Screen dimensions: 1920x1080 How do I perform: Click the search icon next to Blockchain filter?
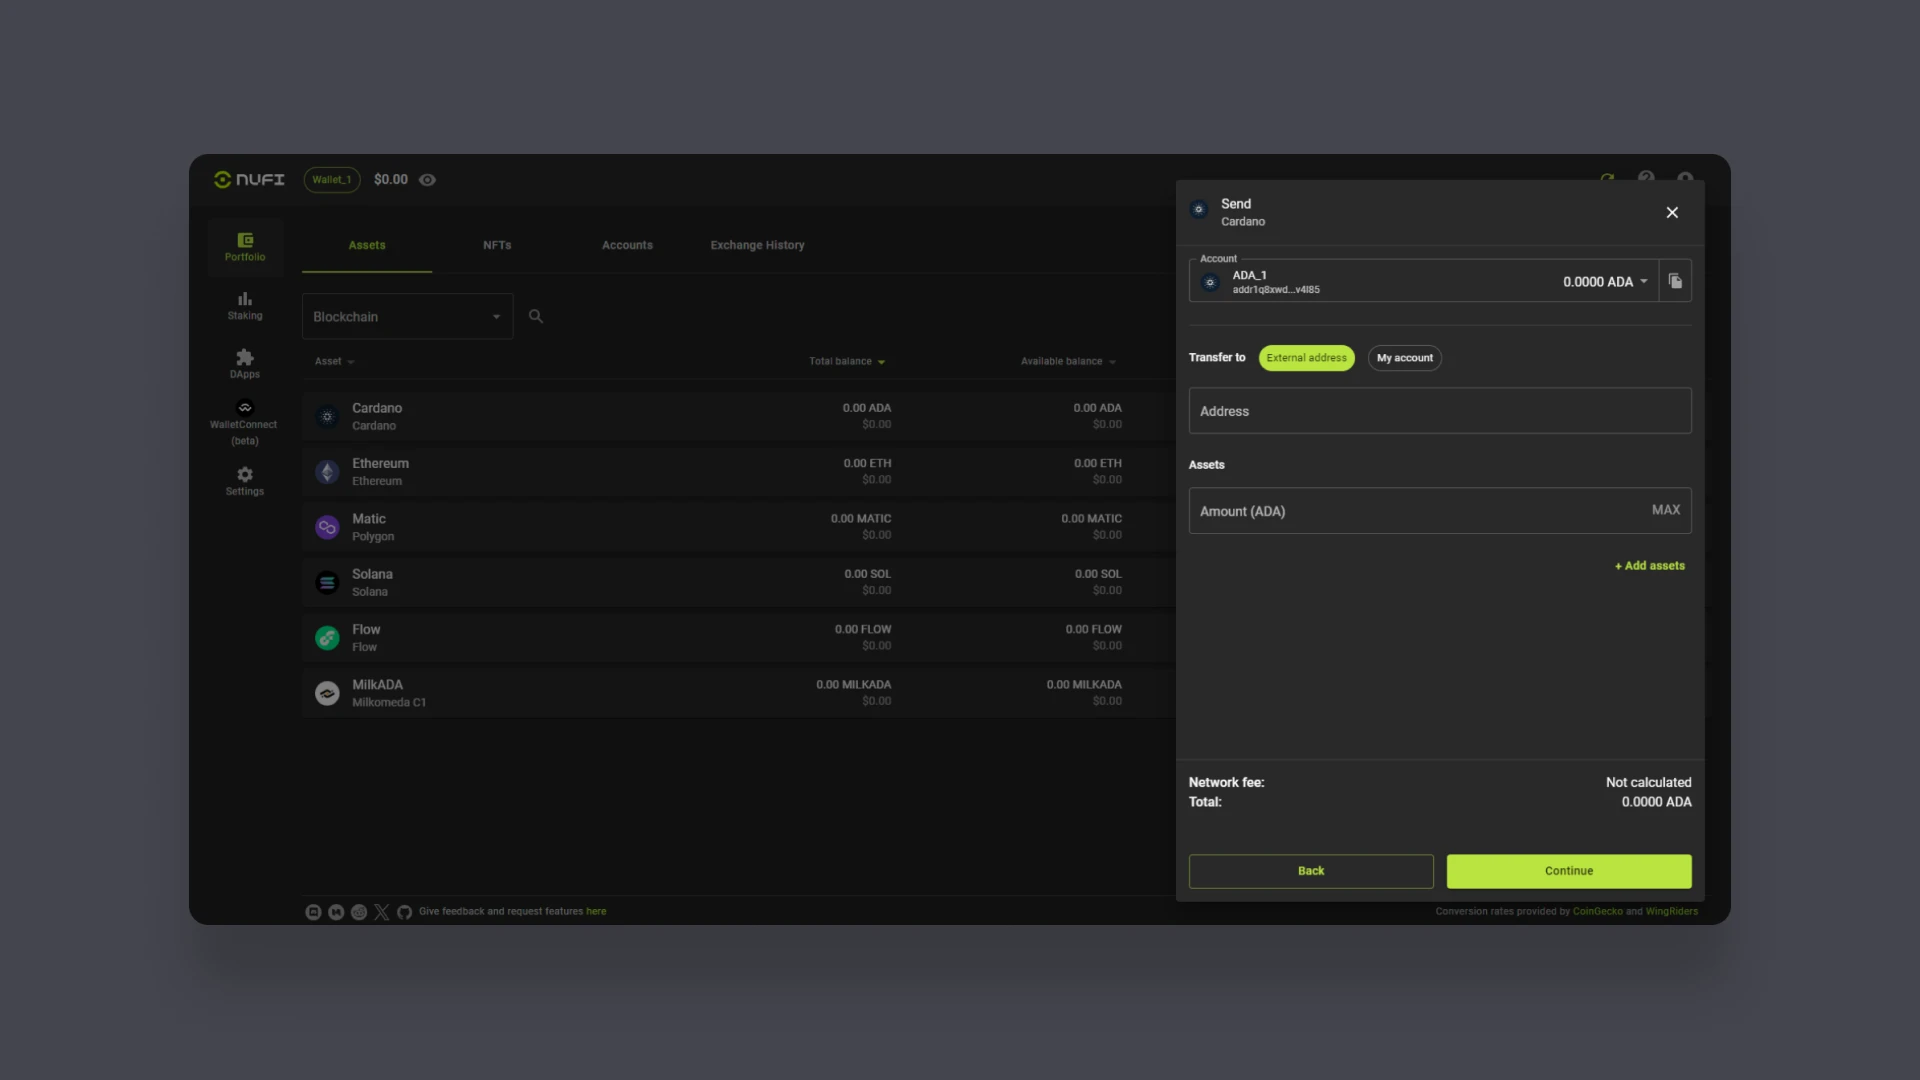(x=535, y=316)
